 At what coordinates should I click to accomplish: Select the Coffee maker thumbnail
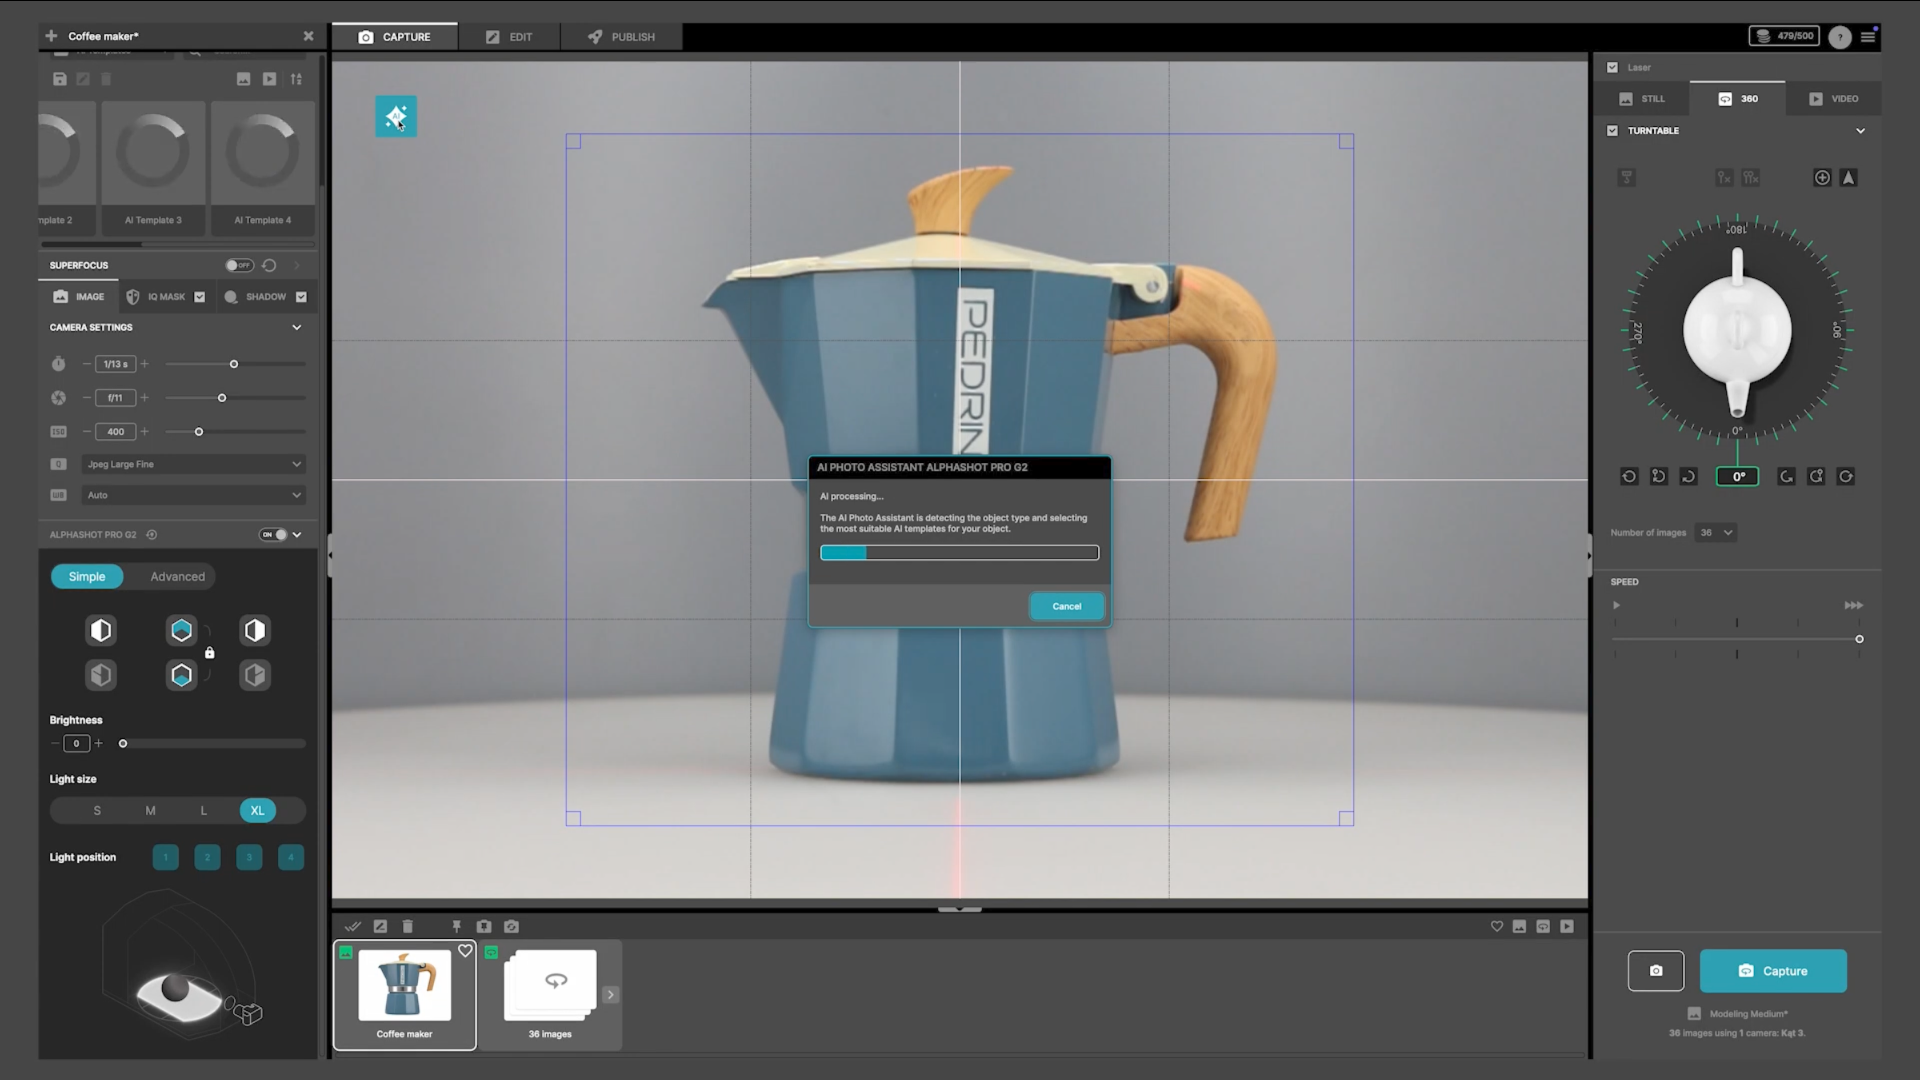click(x=405, y=995)
